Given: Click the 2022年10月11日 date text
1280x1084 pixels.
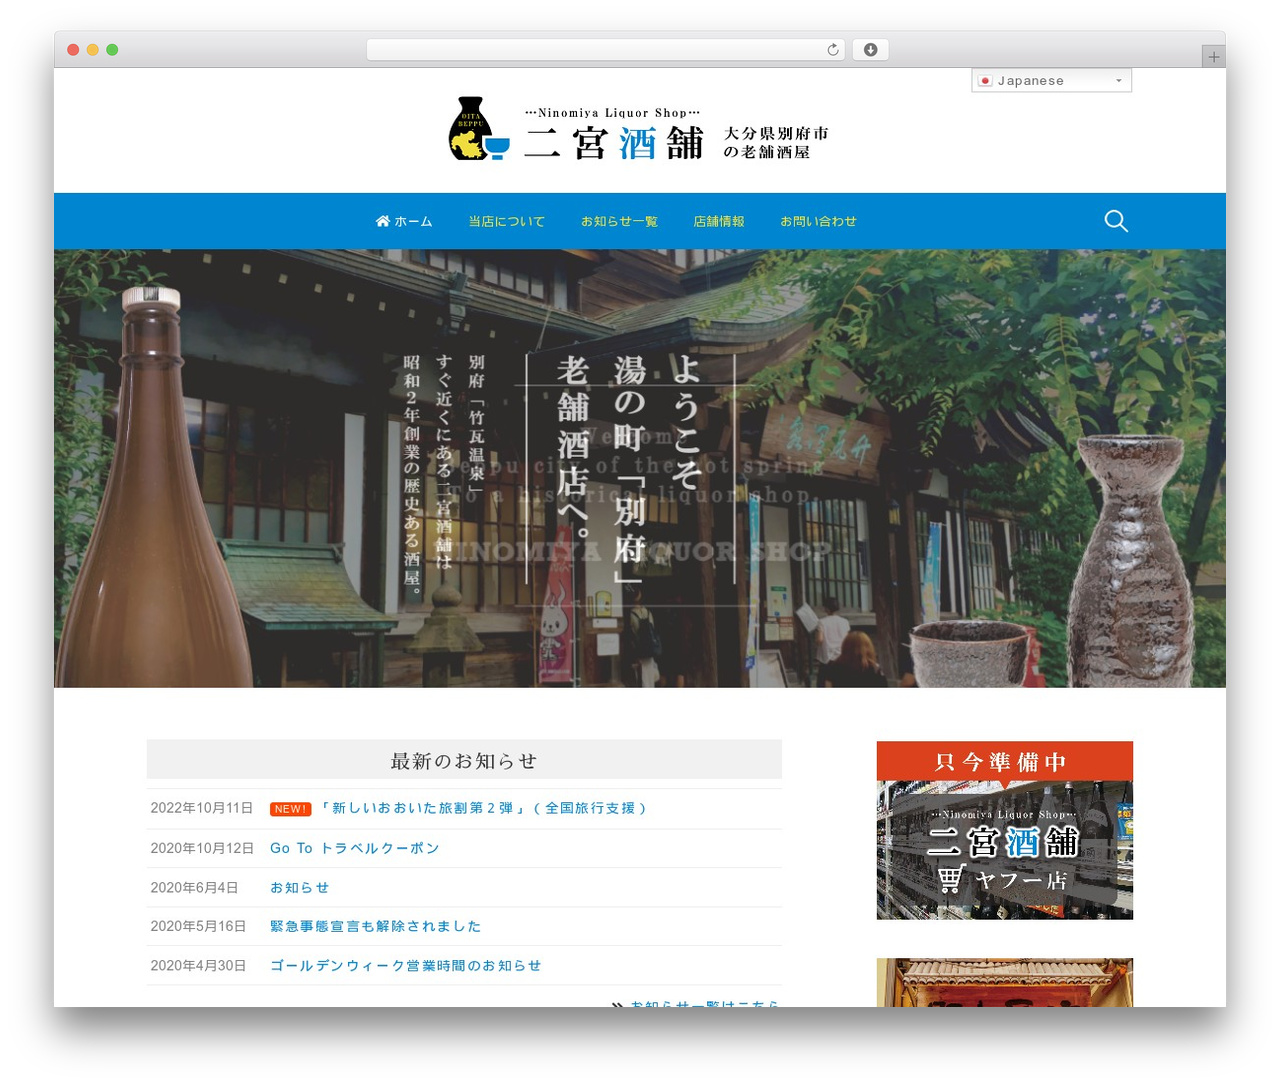Looking at the screenshot, I should tap(202, 808).
